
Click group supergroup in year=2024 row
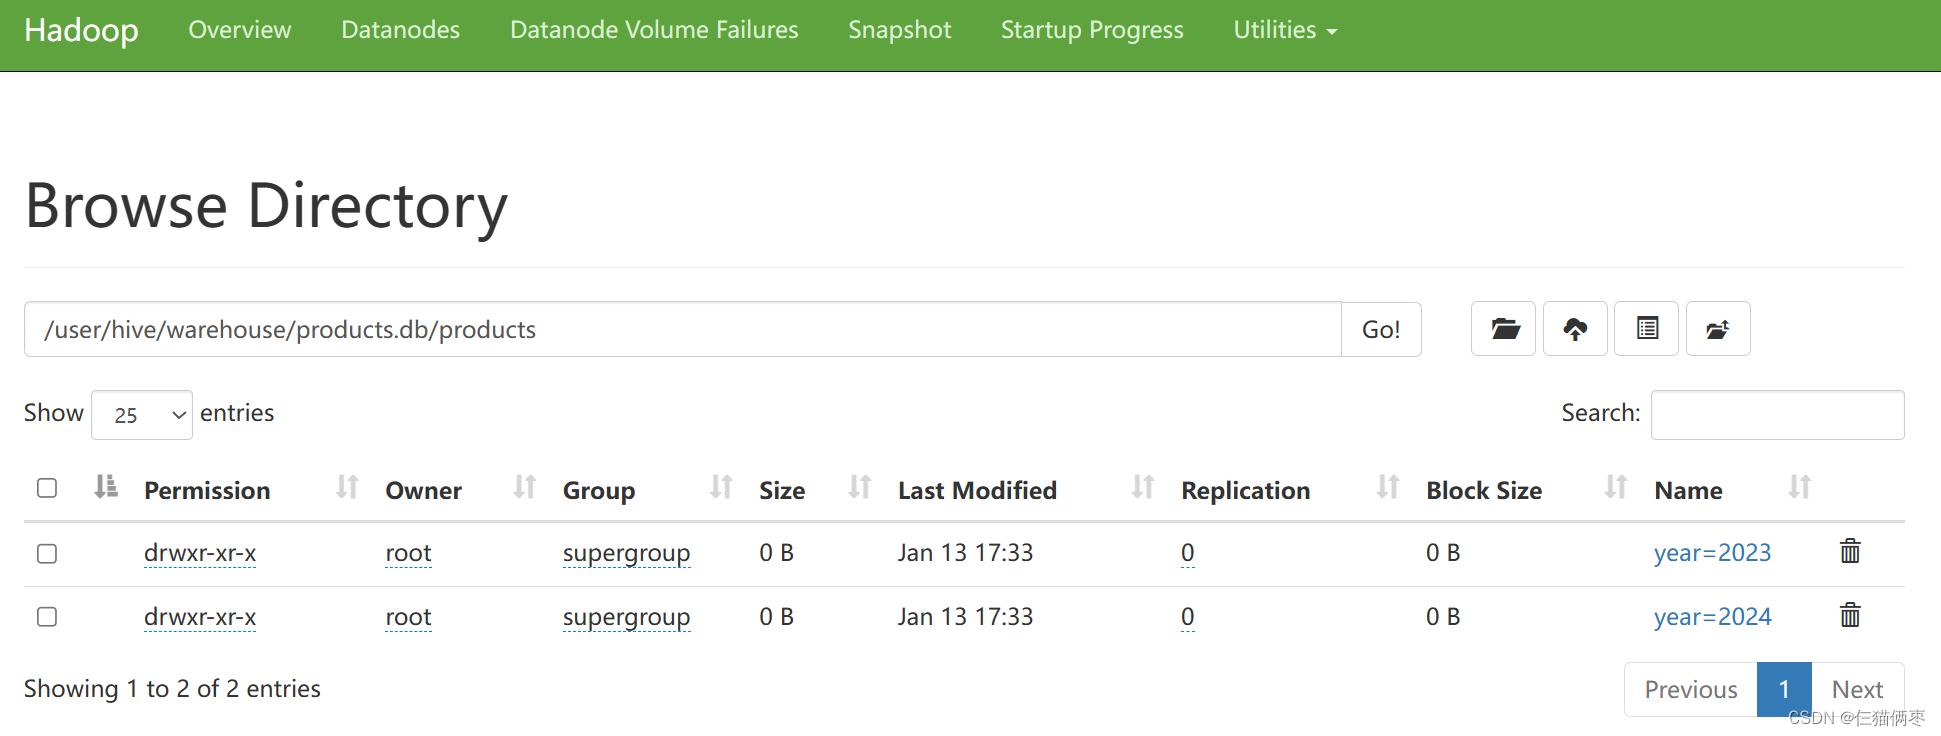(x=626, y=617)
